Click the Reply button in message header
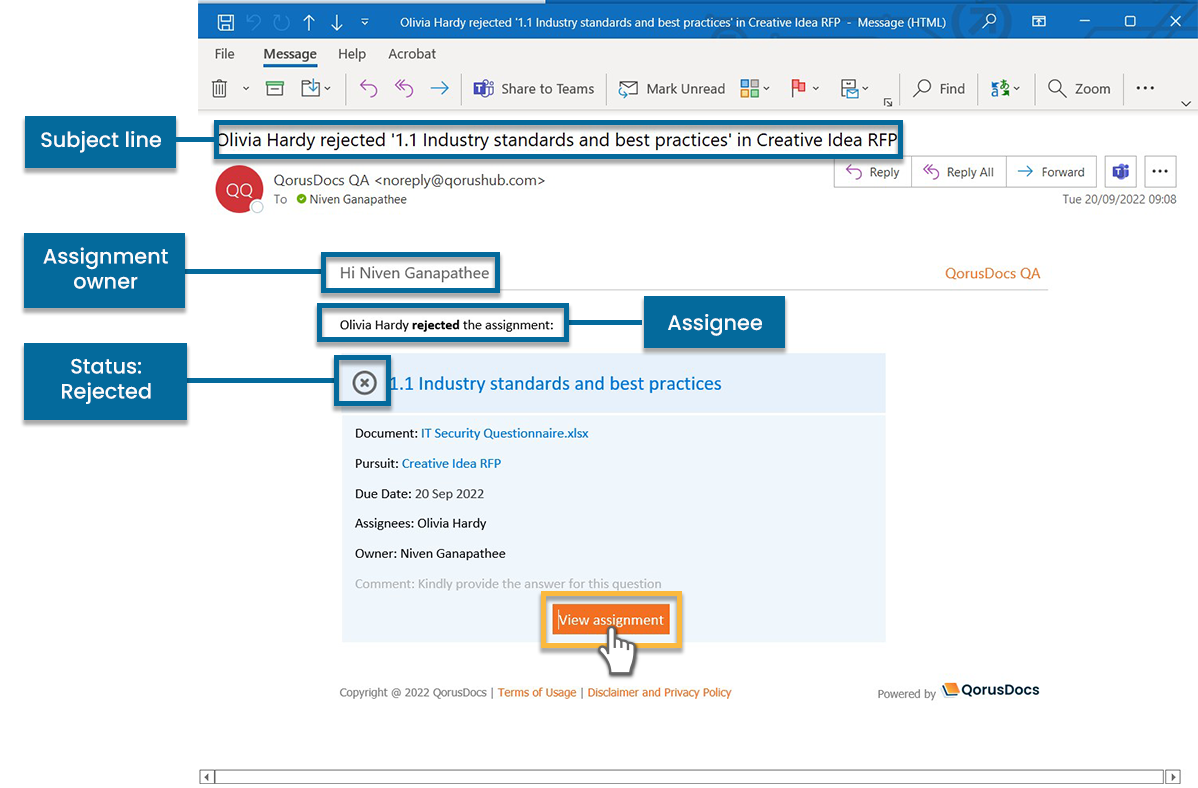The width and height of the screenshot is (1198, 788). tap(873, 172)
